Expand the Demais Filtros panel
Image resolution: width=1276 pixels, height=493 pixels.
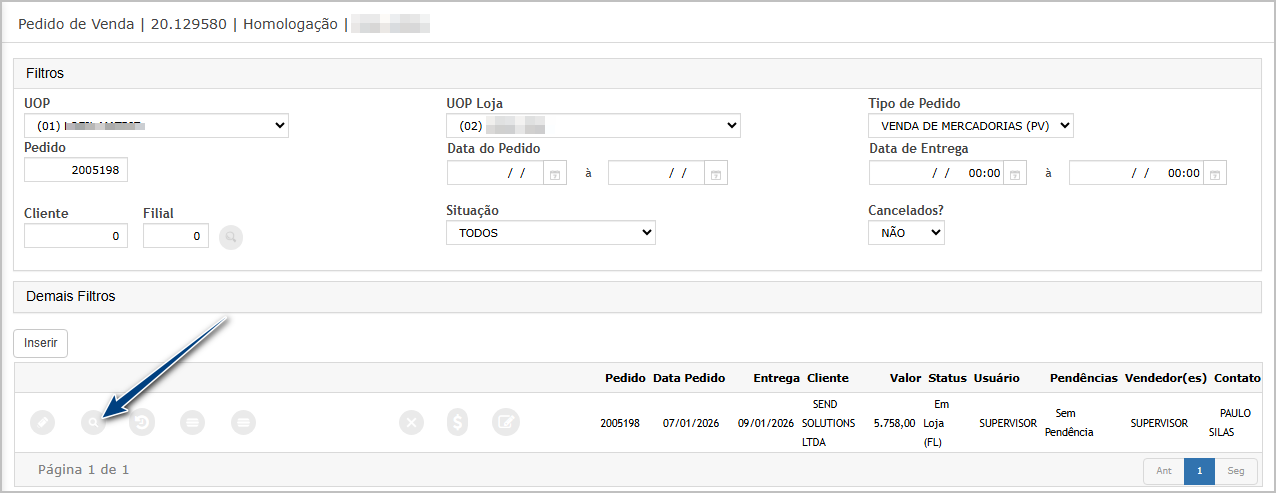pos(637,297)
